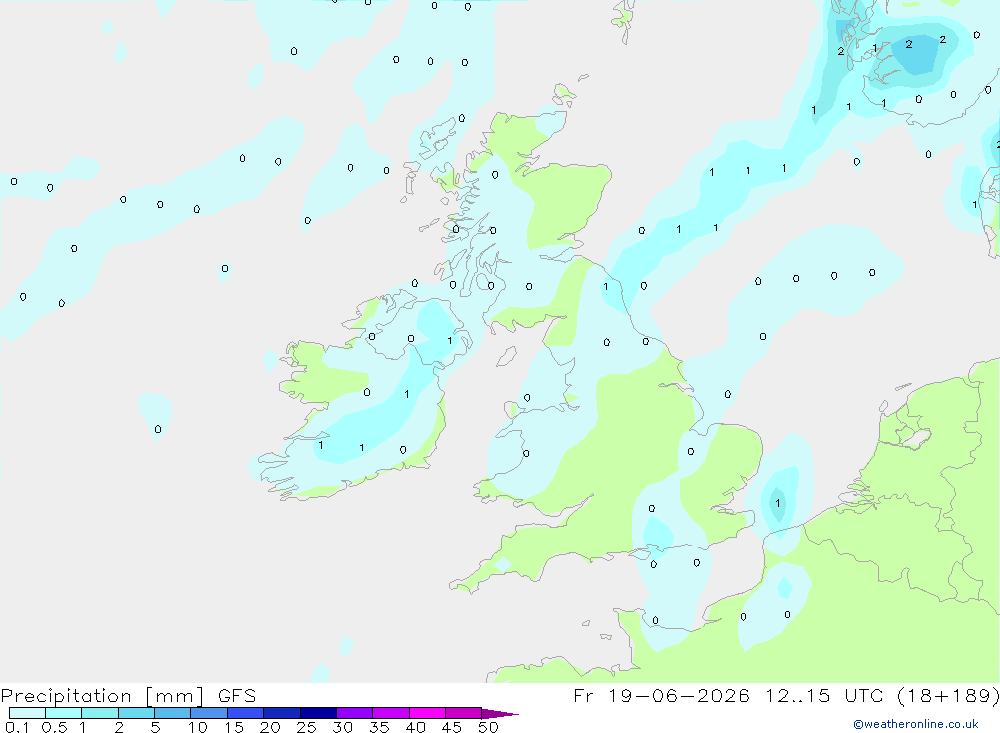The image size is (1000, 733).
Task: Click the '50' legend scale label
Action: [488, 727]
